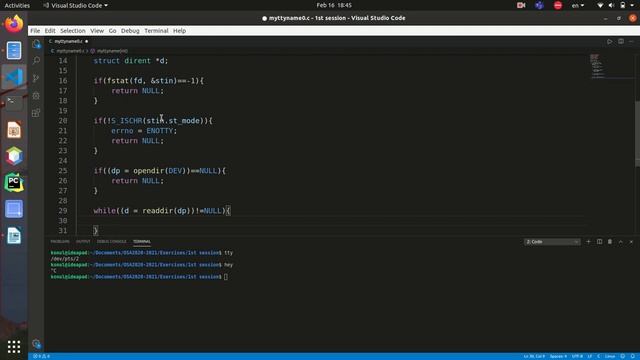Run the code with the play icon
Image resolution: width=640 pixels, height=360 pixels.
(x=609, y=41)
